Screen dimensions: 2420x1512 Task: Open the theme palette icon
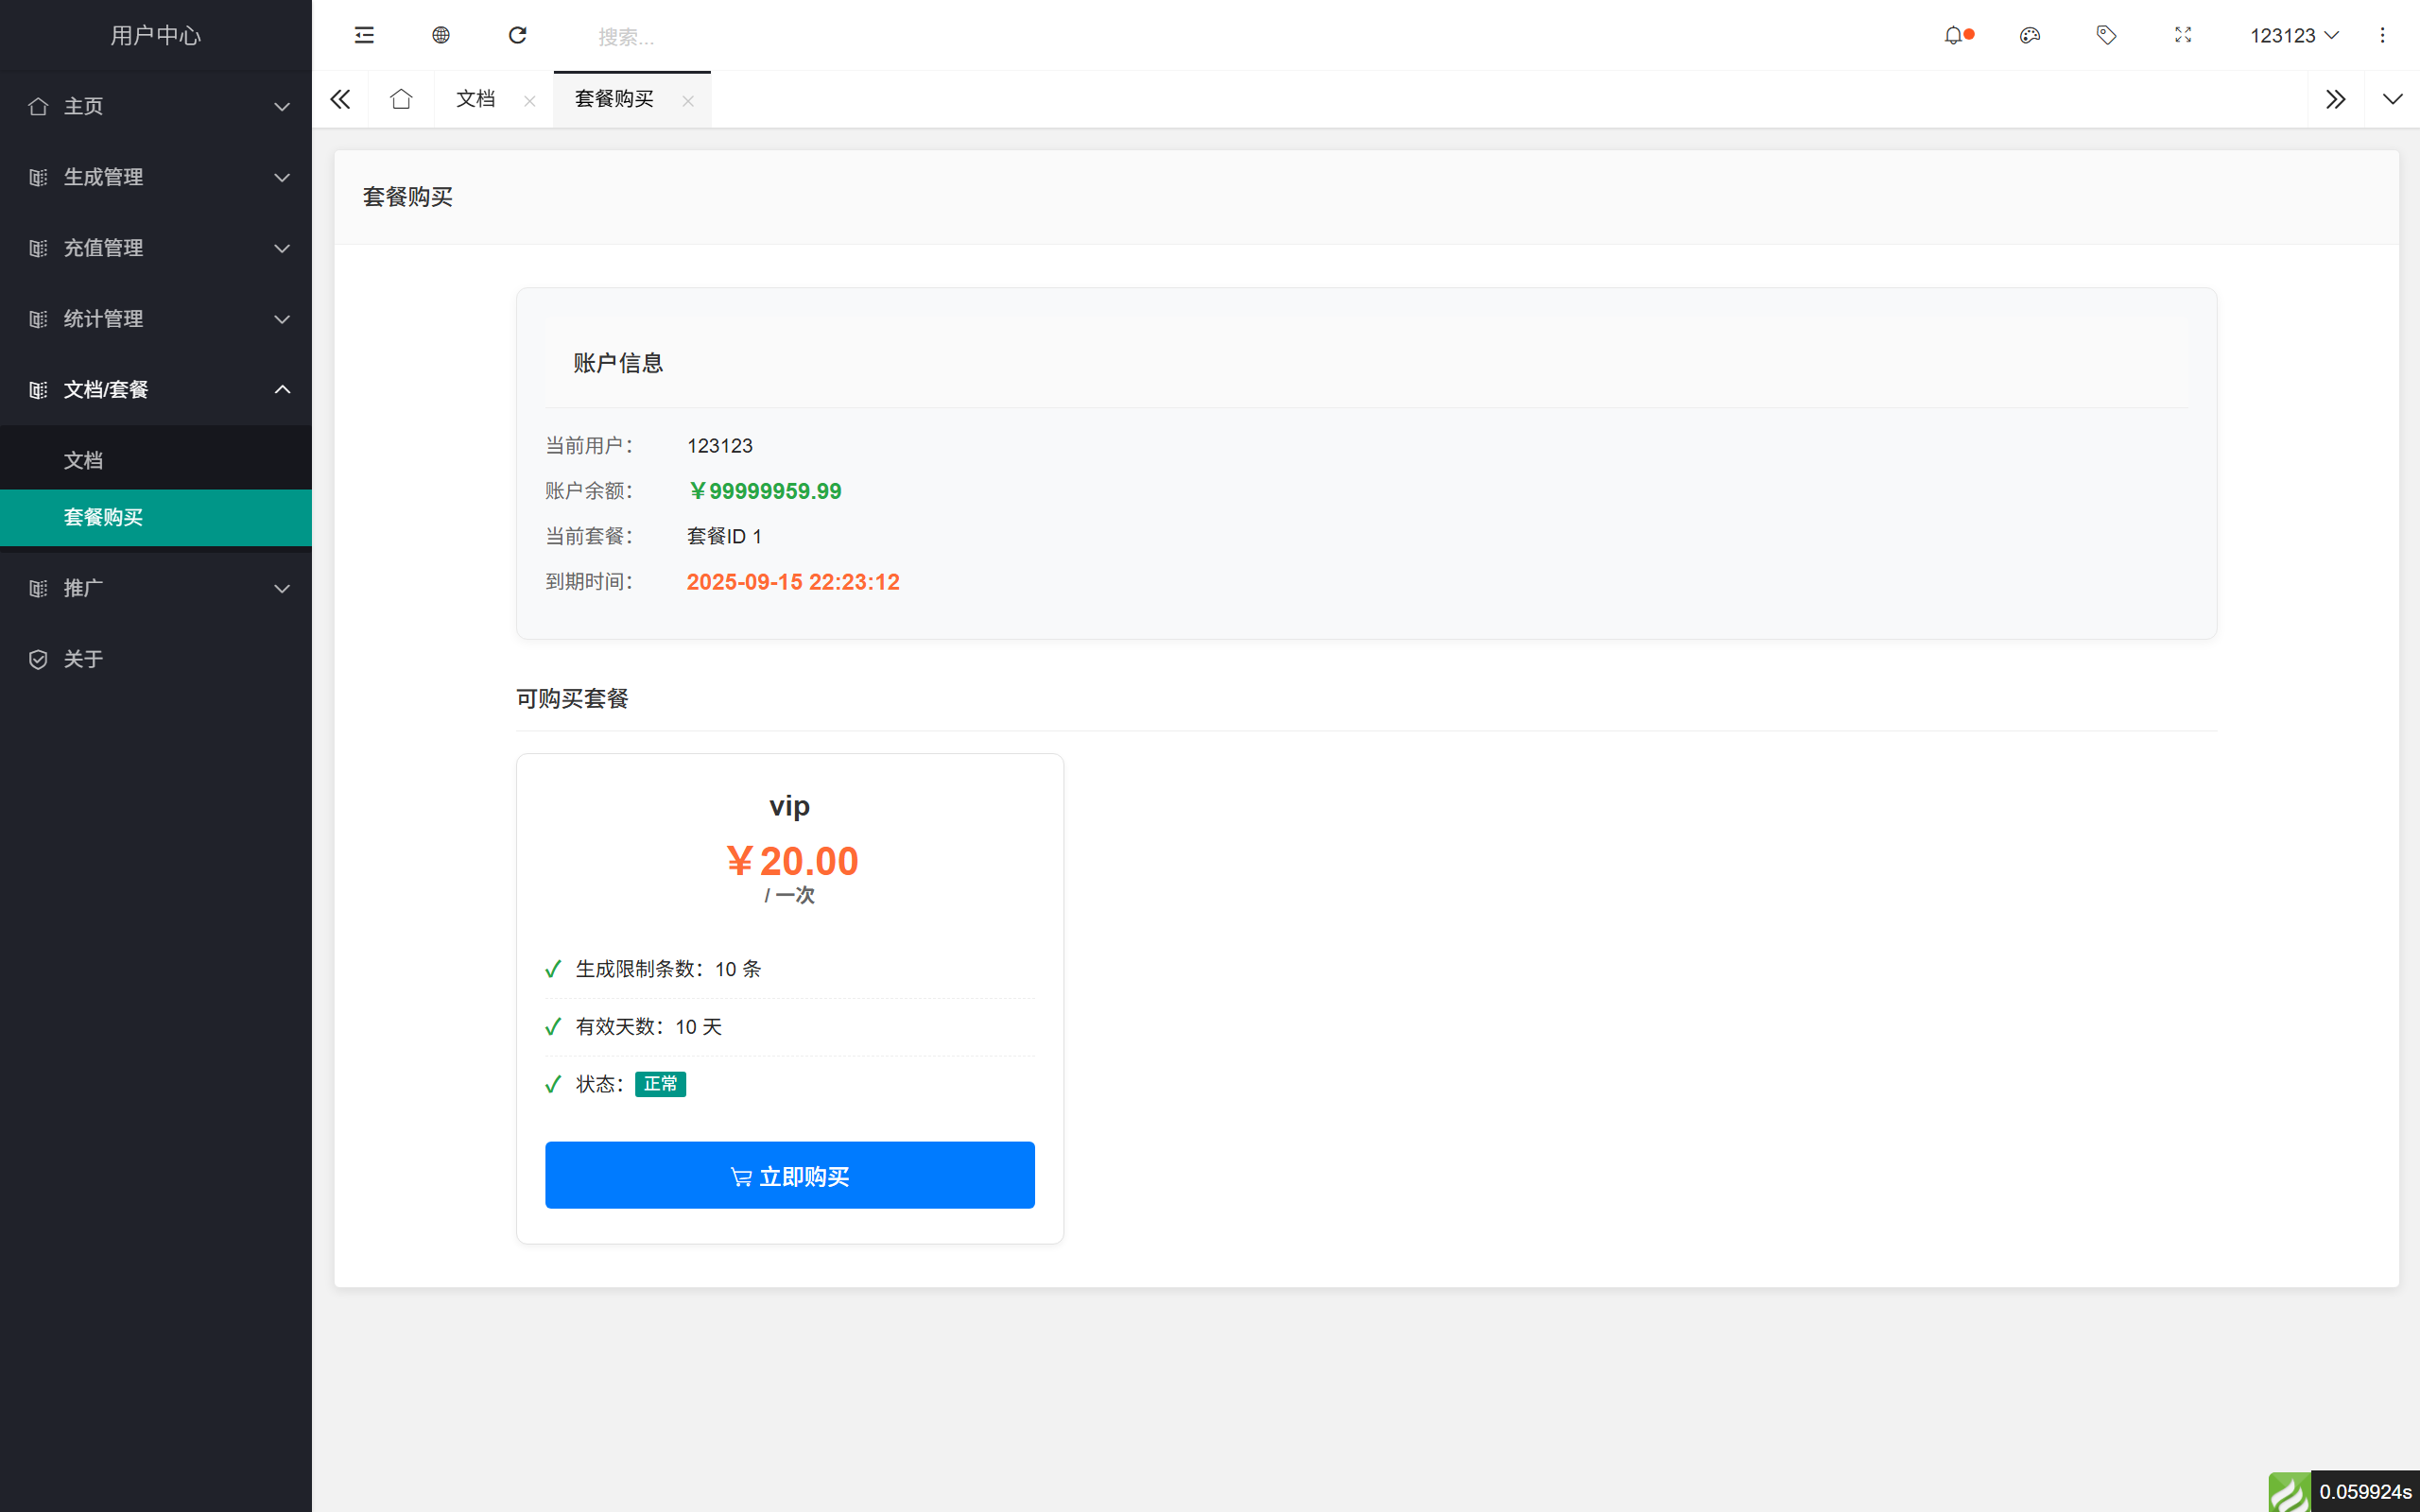pyautogui.click(x=2031, y=35)
